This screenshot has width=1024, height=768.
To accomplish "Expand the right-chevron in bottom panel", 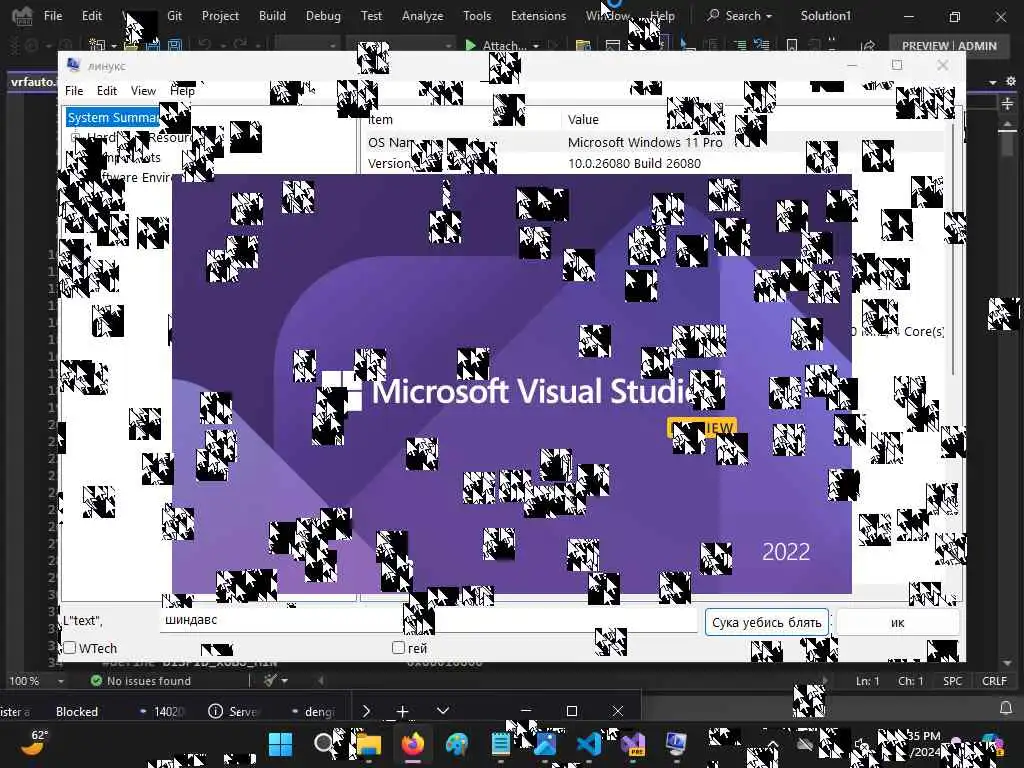I will click(366, 711).
